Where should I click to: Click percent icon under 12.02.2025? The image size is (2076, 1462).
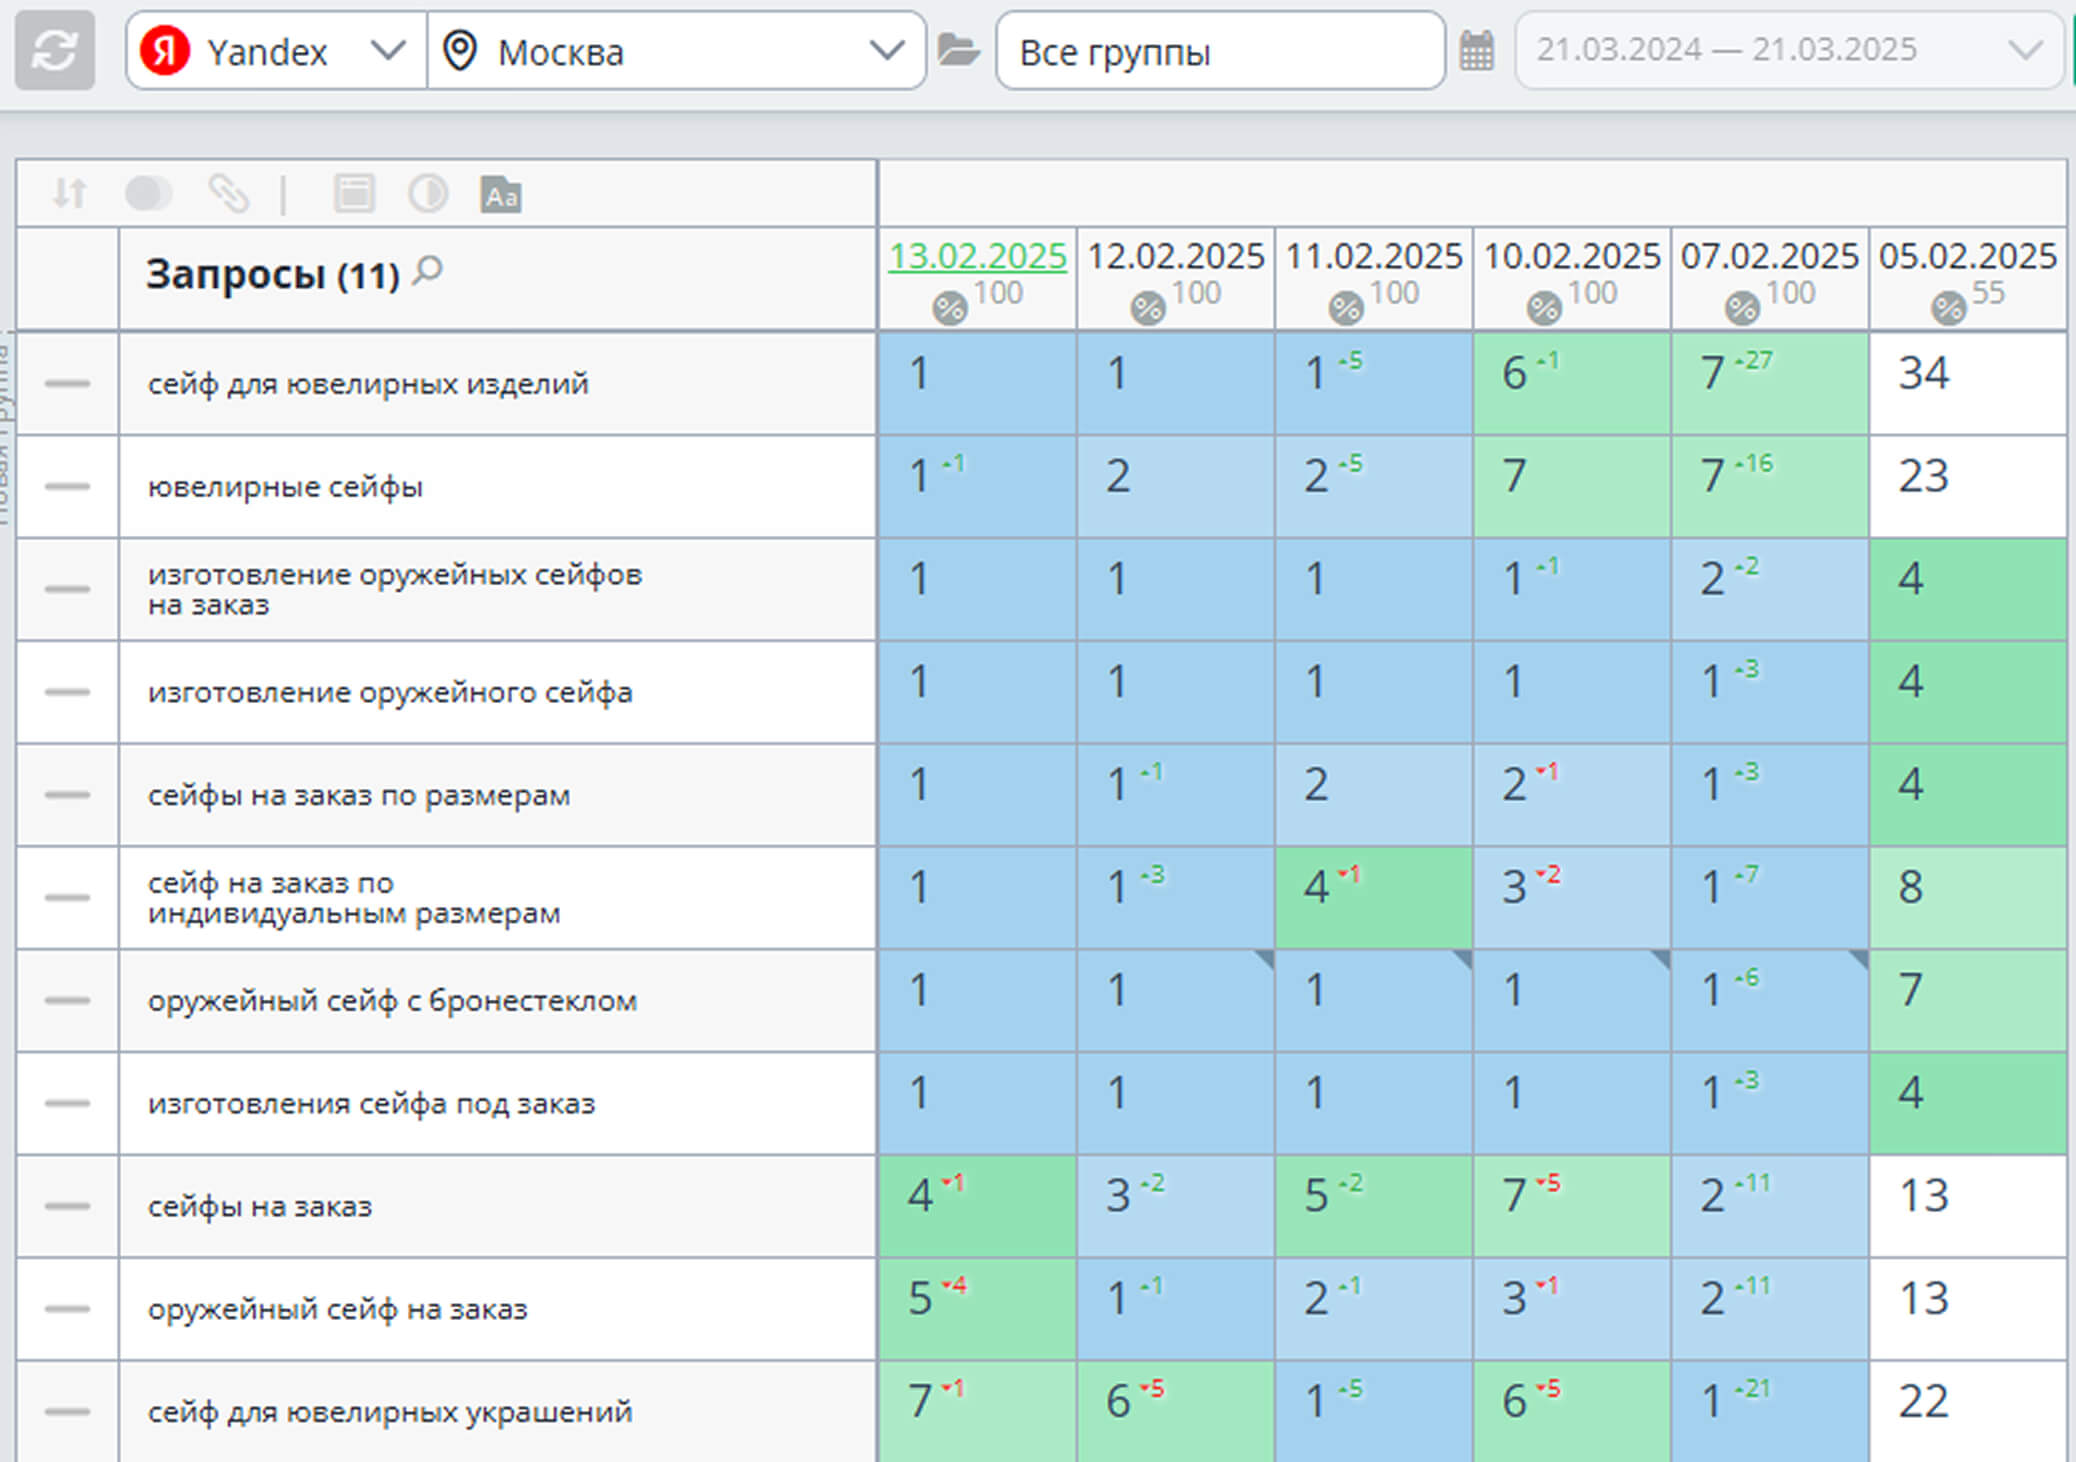1147,307
